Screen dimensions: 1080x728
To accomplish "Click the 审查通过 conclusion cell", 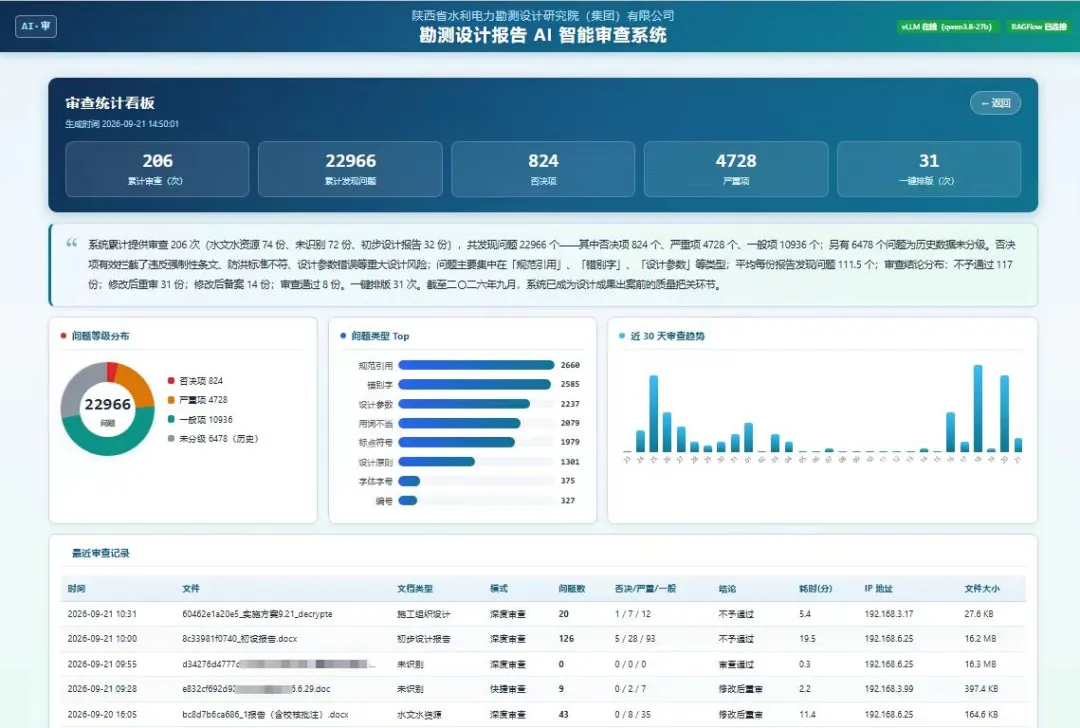I will click(x=736, y=664).
